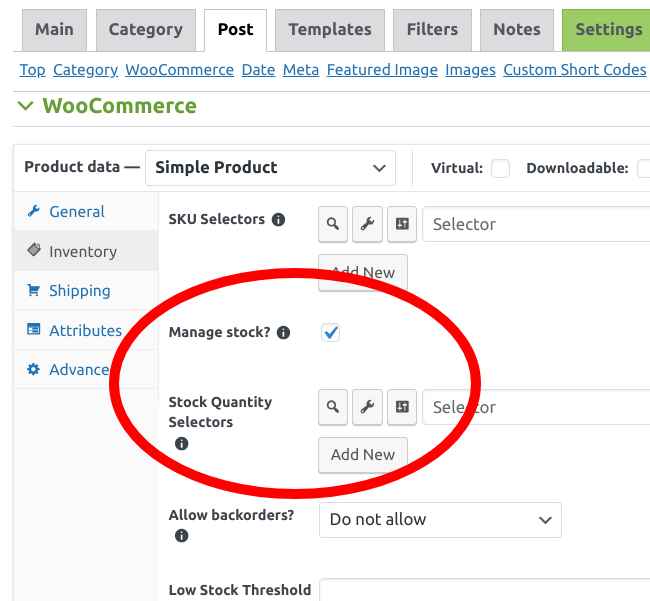
Task: Click Add New under Stock Quantity Selectors
Action: [x=363, y=455]
